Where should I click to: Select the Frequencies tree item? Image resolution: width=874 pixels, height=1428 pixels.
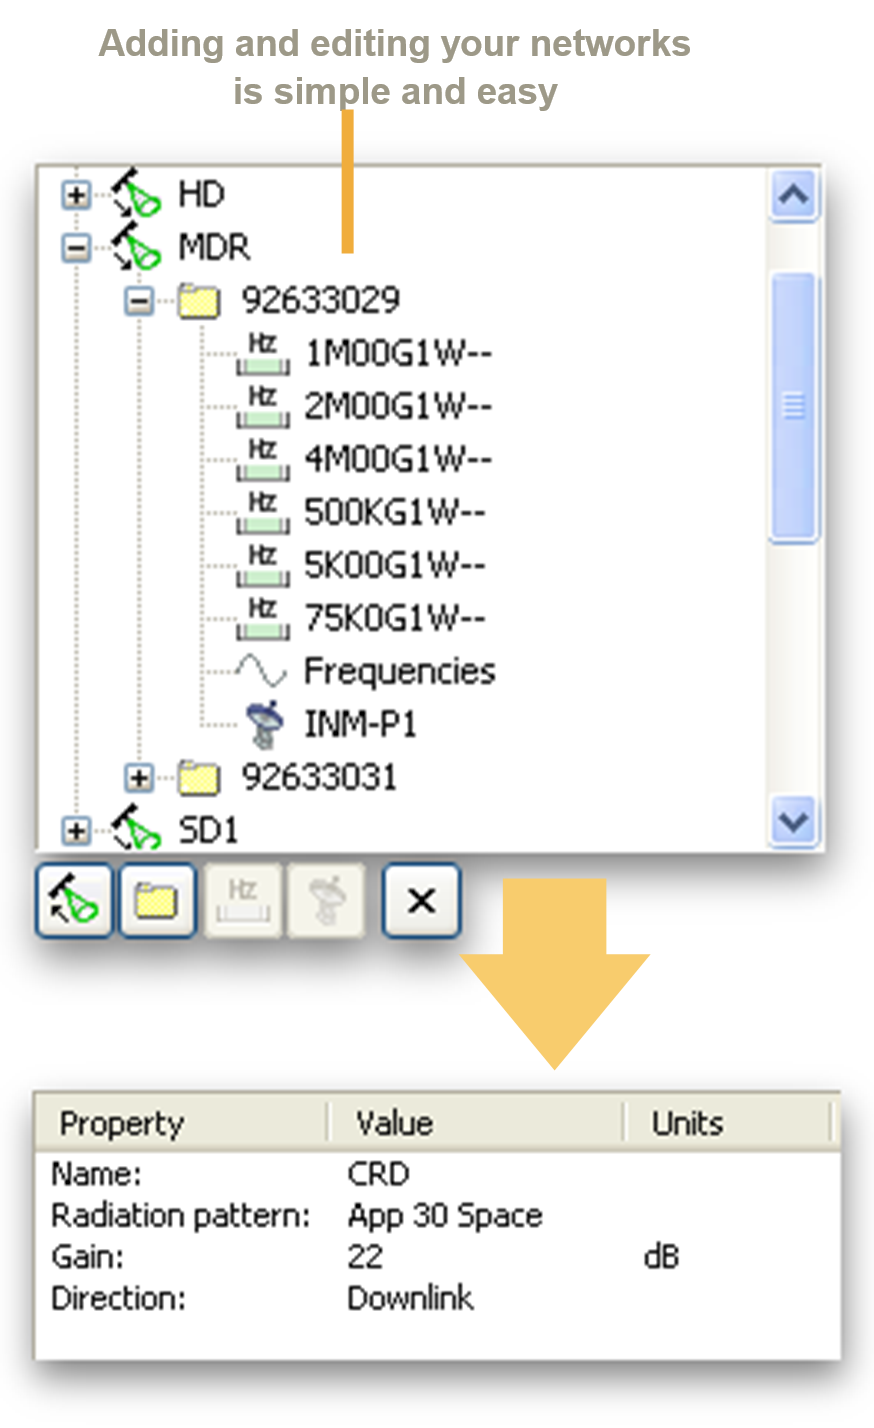[399, 671]
